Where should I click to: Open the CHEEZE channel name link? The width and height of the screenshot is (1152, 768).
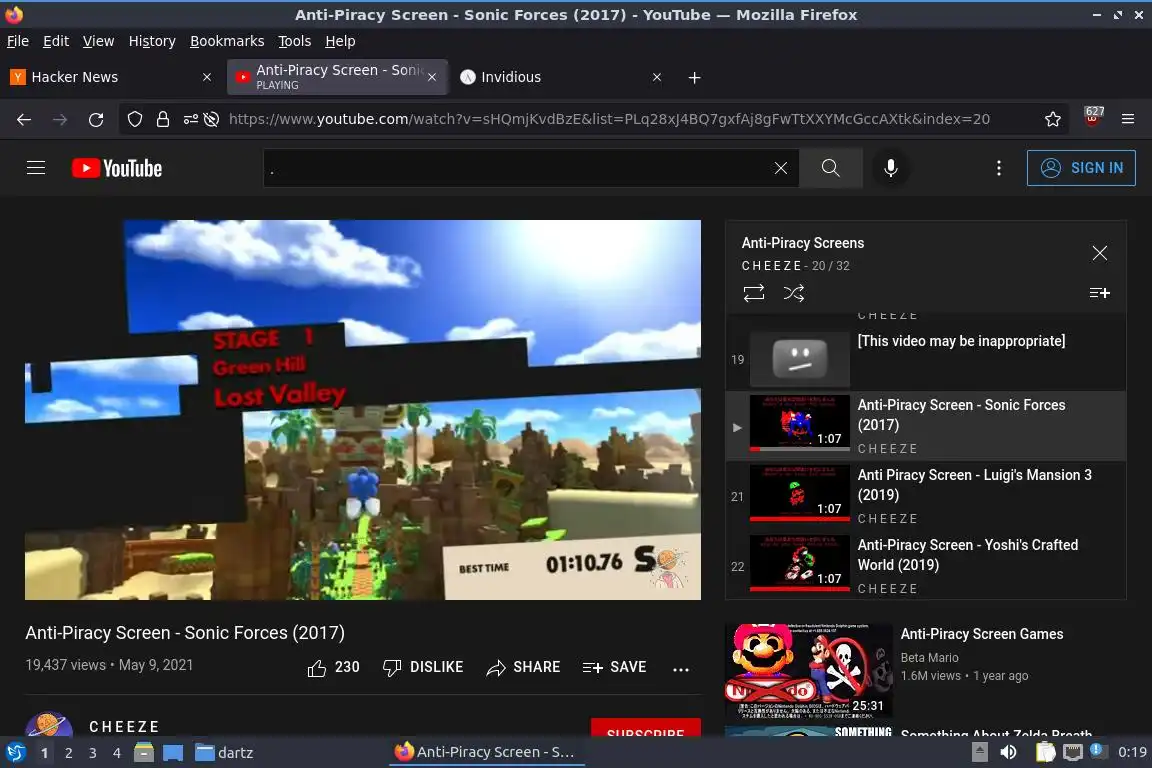click(124, 727)
